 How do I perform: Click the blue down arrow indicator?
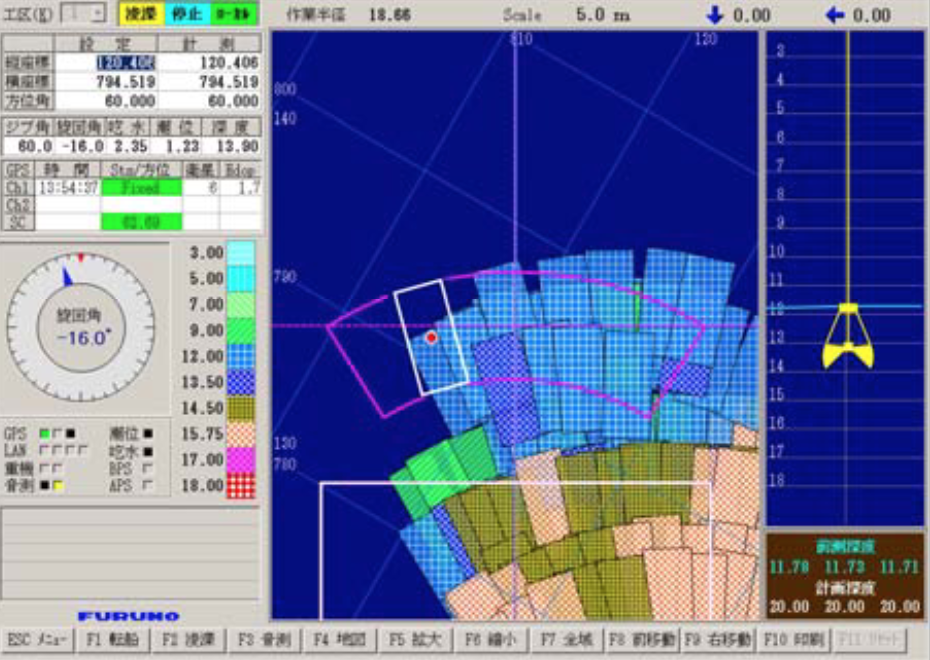pyautogui.click(x=715, y=15)
